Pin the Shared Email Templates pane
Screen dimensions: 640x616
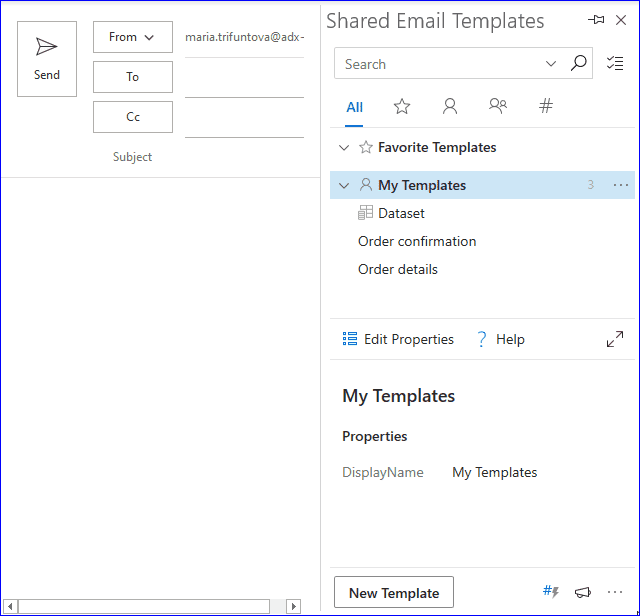pos(596,20)
